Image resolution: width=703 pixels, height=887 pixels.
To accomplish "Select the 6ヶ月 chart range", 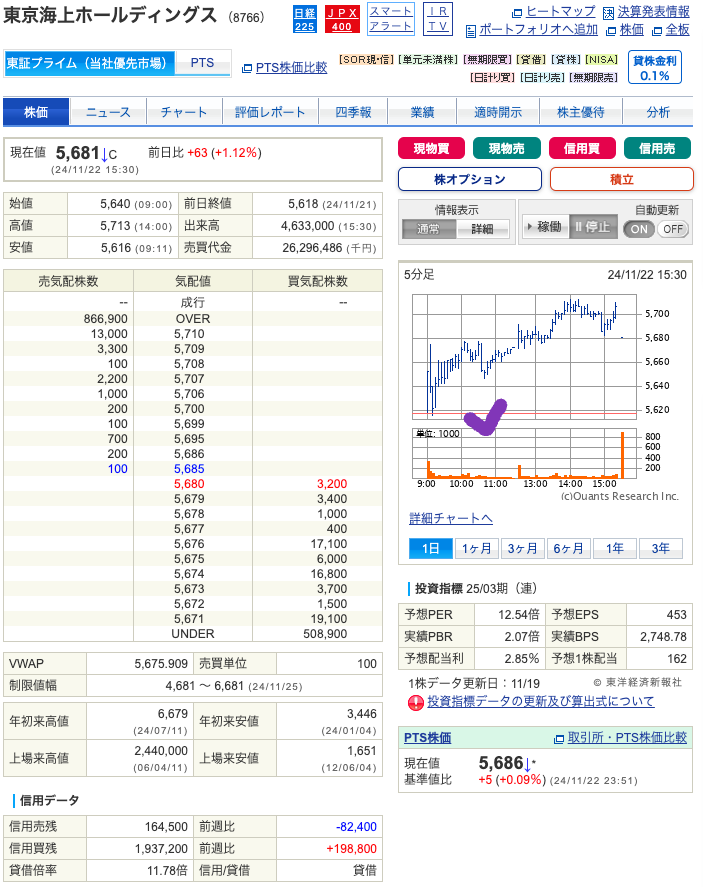I will click(x=568, y=548).
